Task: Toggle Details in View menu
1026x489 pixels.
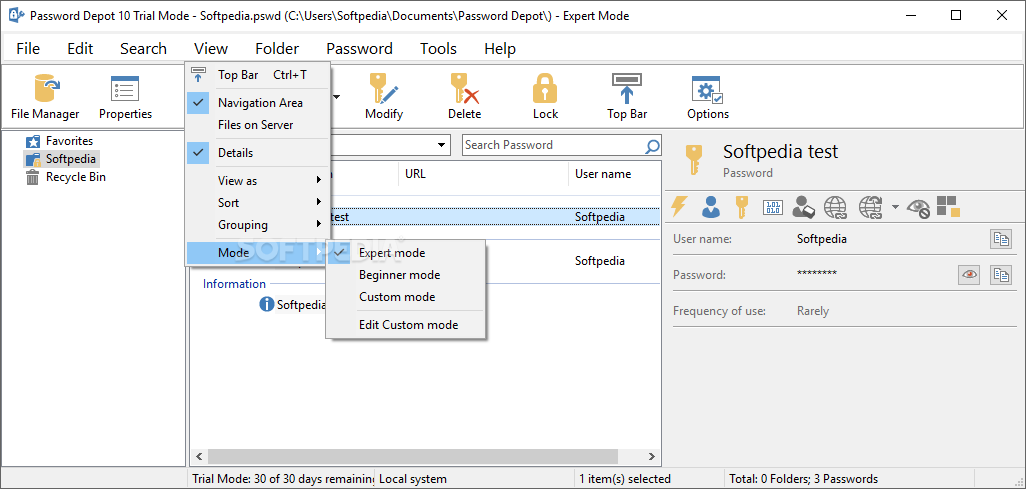Action: 257,153
